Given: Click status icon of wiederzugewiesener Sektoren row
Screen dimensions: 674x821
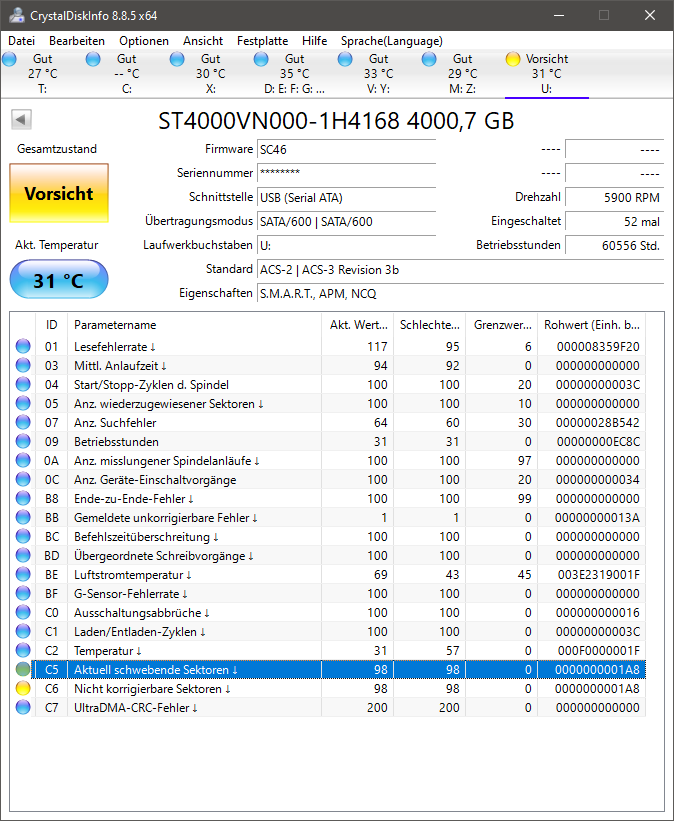Looking at the screenshot, I should coord(23,404).
